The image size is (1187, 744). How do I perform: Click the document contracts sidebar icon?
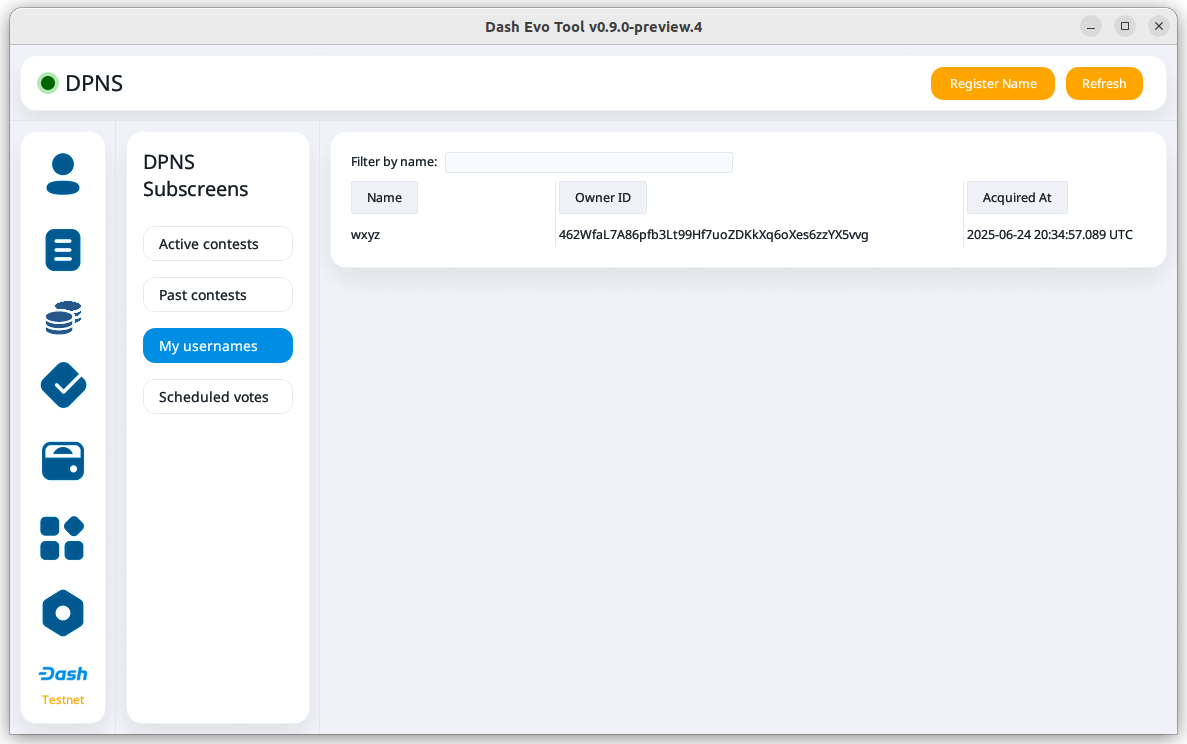click(x=63, y=249)
